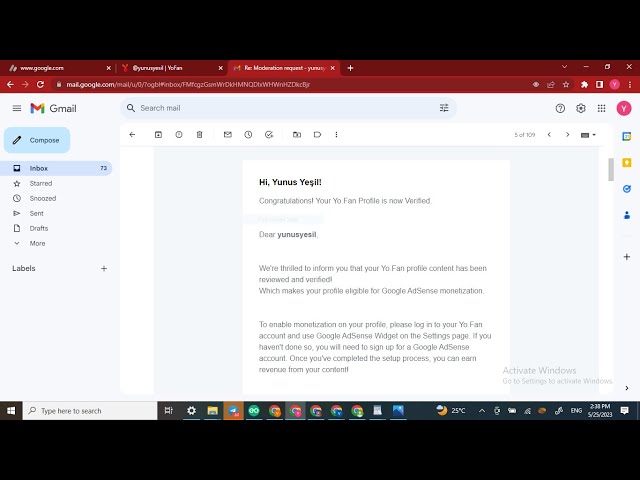Screen dimensions: 640x480
Task: Open tab search dropdown chevron
Action: coord(564,67)
